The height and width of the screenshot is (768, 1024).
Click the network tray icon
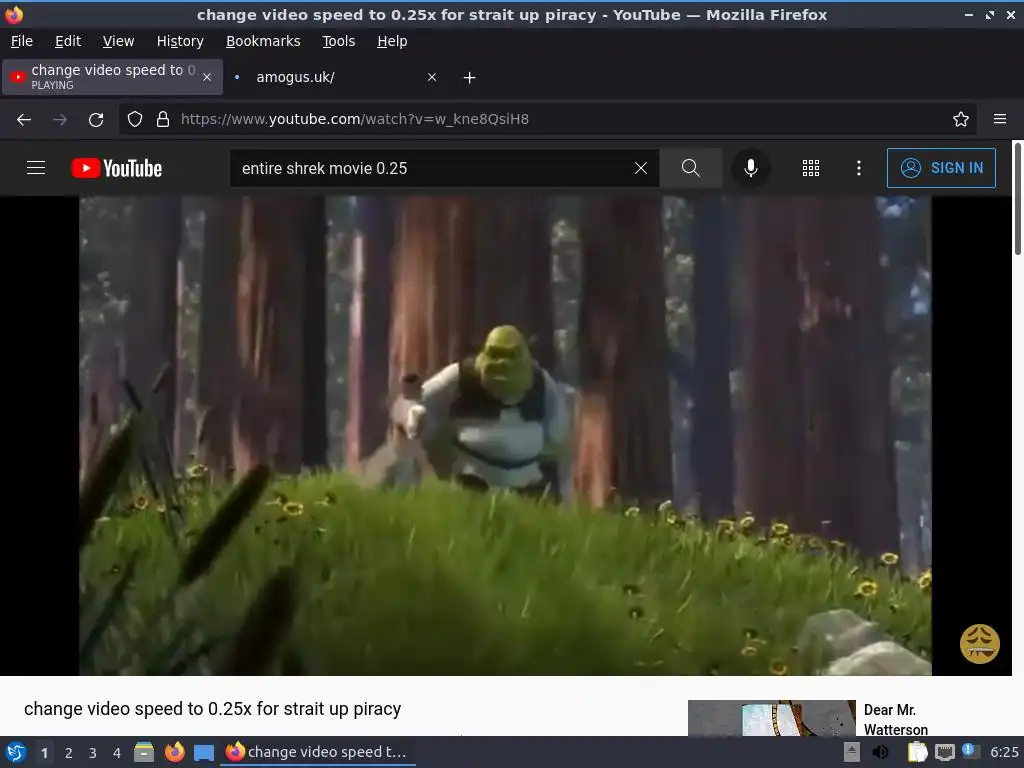tap(944, 752)
